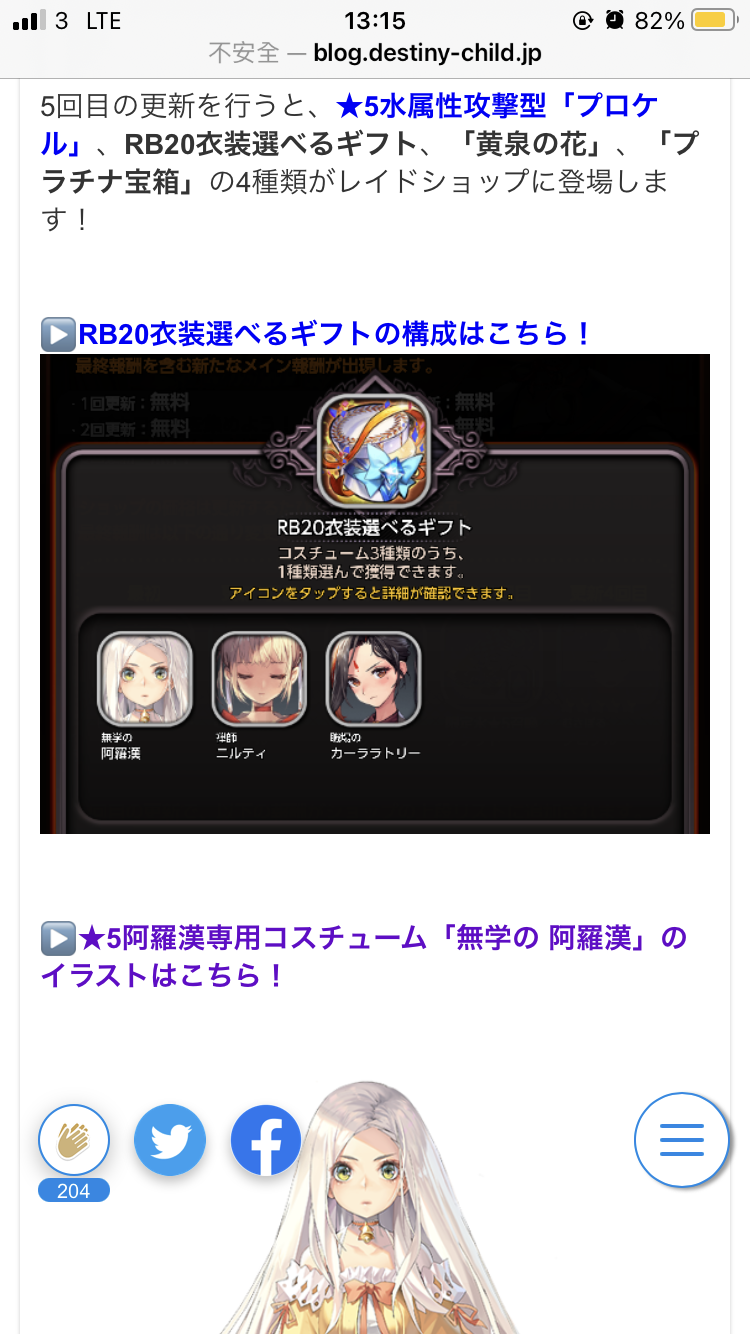Tap the RB20 gift composition screenshot image
This screenshot has height=1334, width=750.
pyautogui.click(x=375, y=594)
